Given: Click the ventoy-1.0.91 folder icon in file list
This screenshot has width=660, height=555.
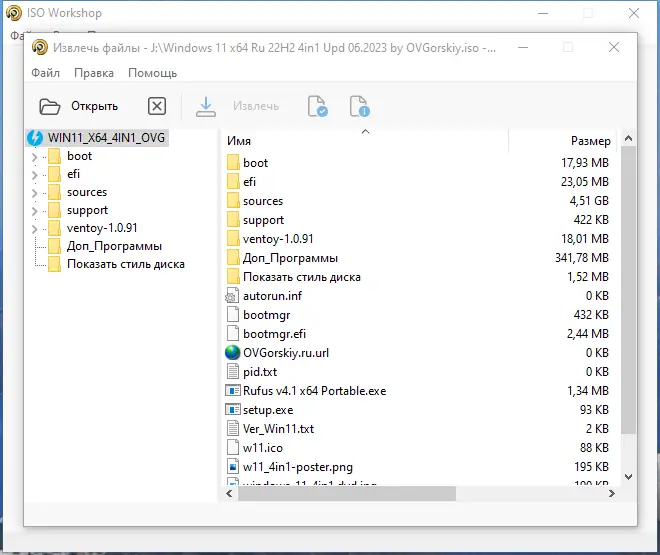Looking at the screenshot, I should tap(233, 239).
